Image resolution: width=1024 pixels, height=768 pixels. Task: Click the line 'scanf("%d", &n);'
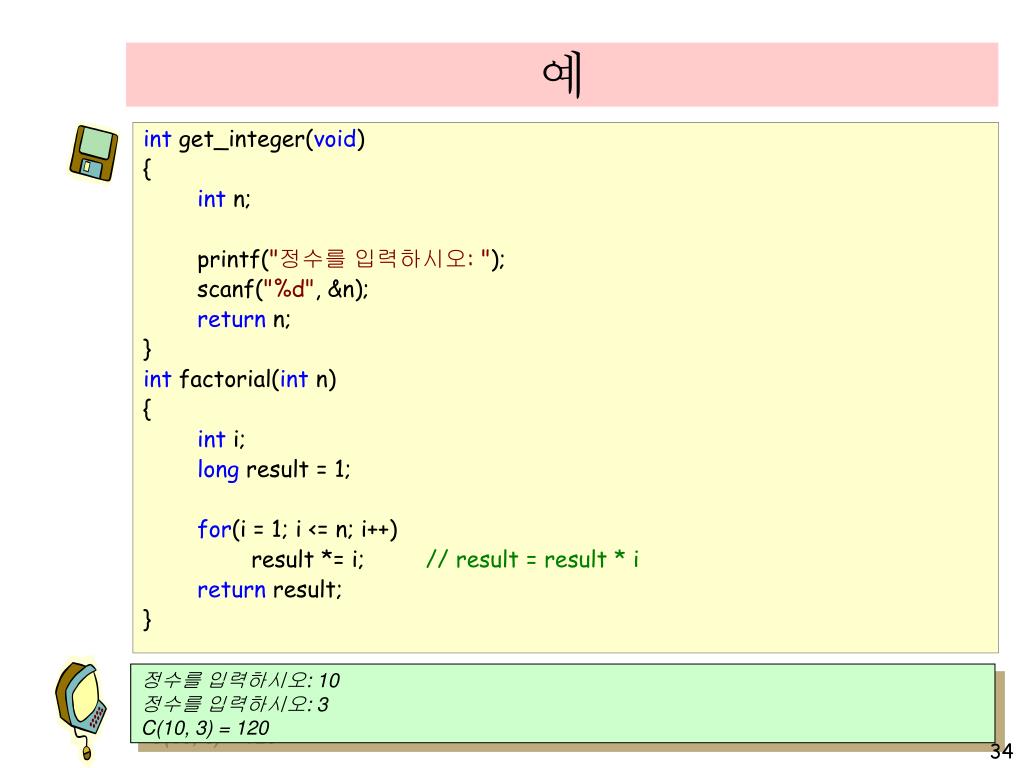click(283, 289)
